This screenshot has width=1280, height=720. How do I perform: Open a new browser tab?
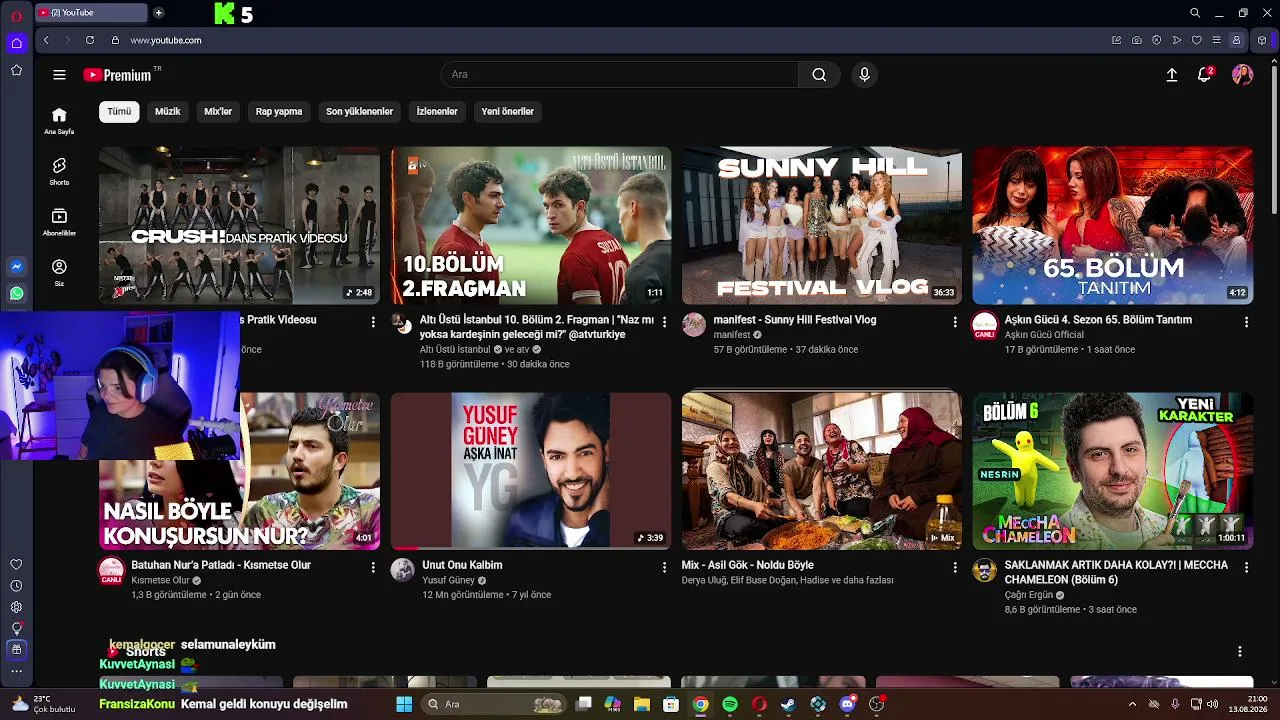(159, 13)
